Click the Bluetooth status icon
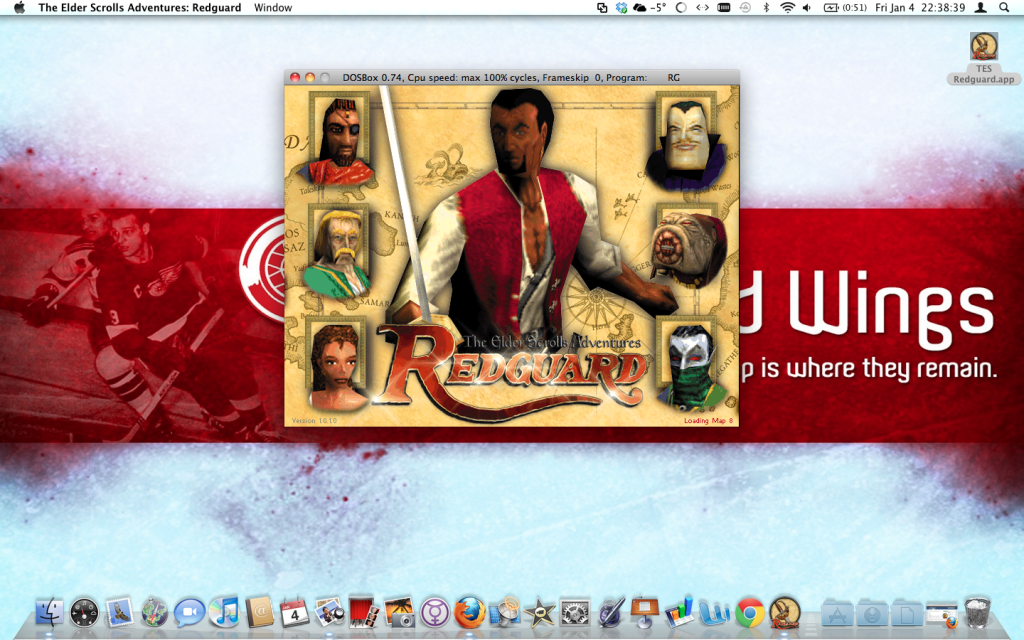This screenshot has width=1024, height=640. (766, 8)
